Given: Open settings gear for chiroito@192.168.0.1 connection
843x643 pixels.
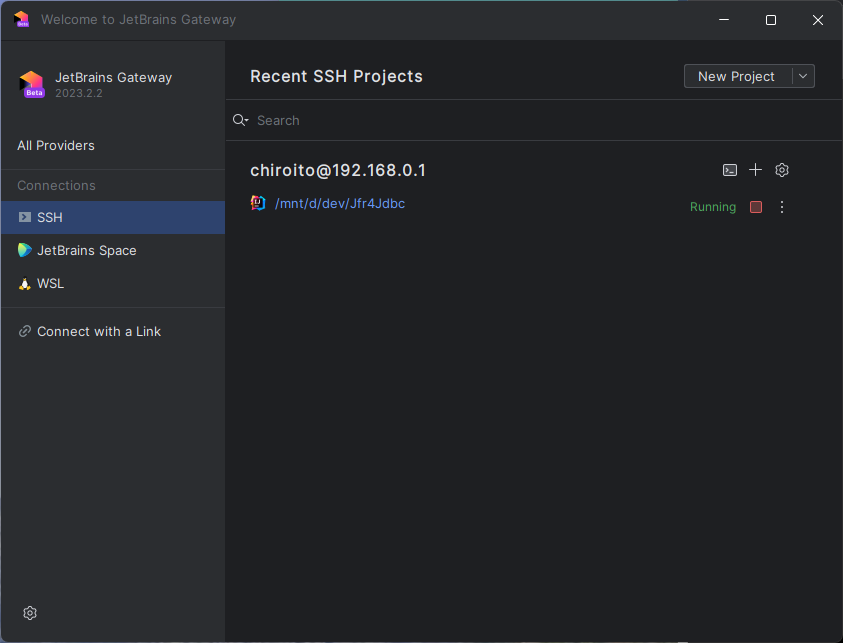Looking at the screenshot, I should coord(782,170).
